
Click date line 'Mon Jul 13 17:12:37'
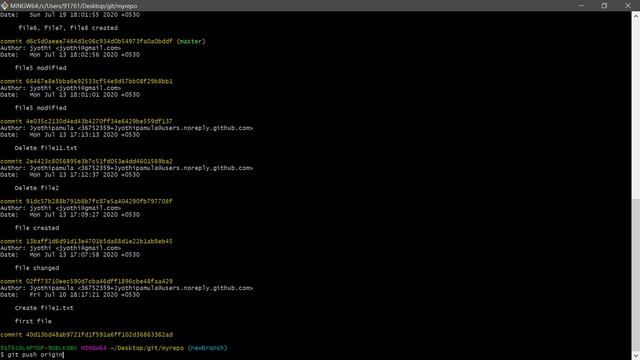[70, 175]
